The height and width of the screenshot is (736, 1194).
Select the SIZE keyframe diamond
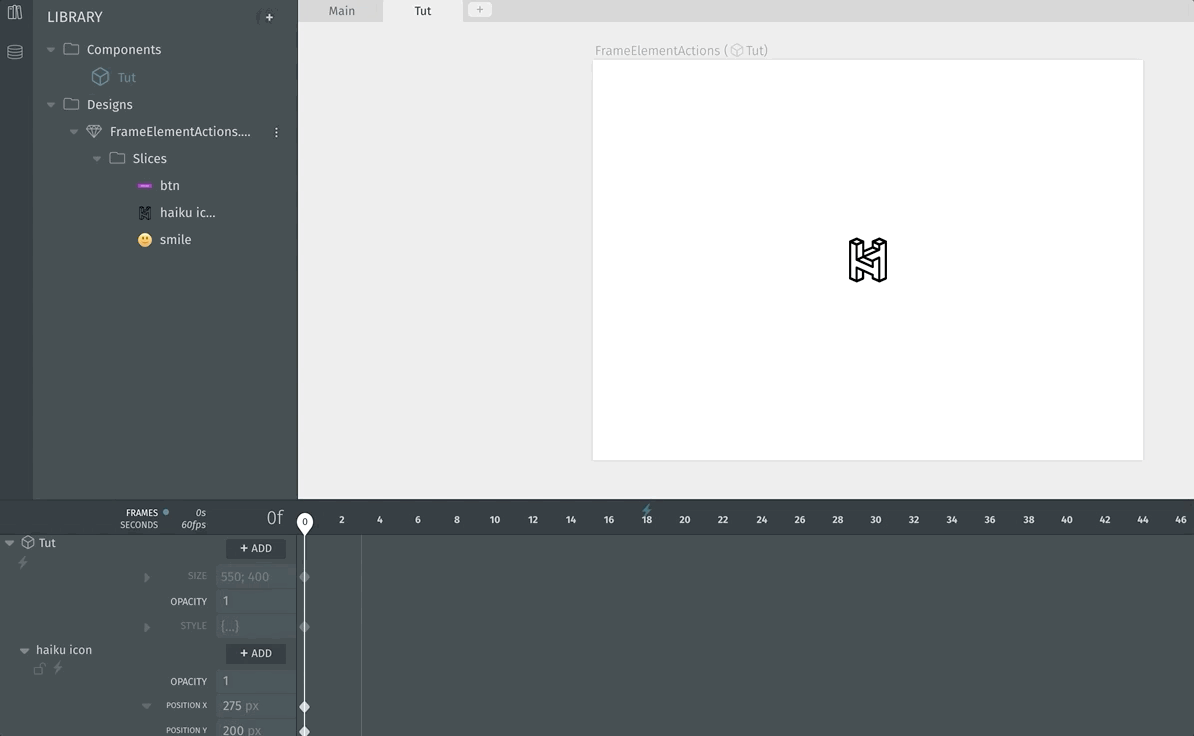(305, 577)
